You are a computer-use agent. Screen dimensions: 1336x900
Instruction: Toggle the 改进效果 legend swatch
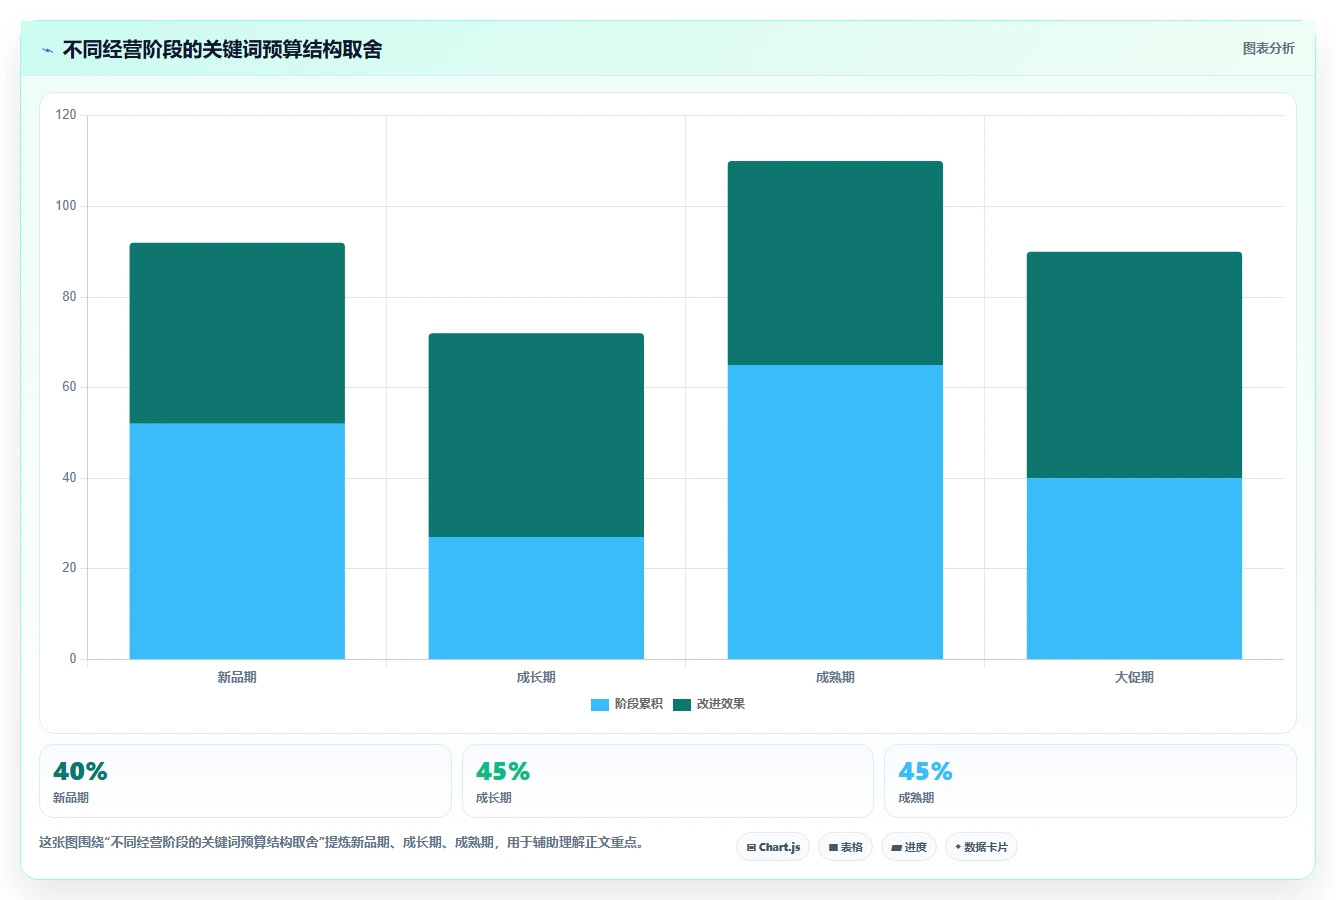coord(682,705)
